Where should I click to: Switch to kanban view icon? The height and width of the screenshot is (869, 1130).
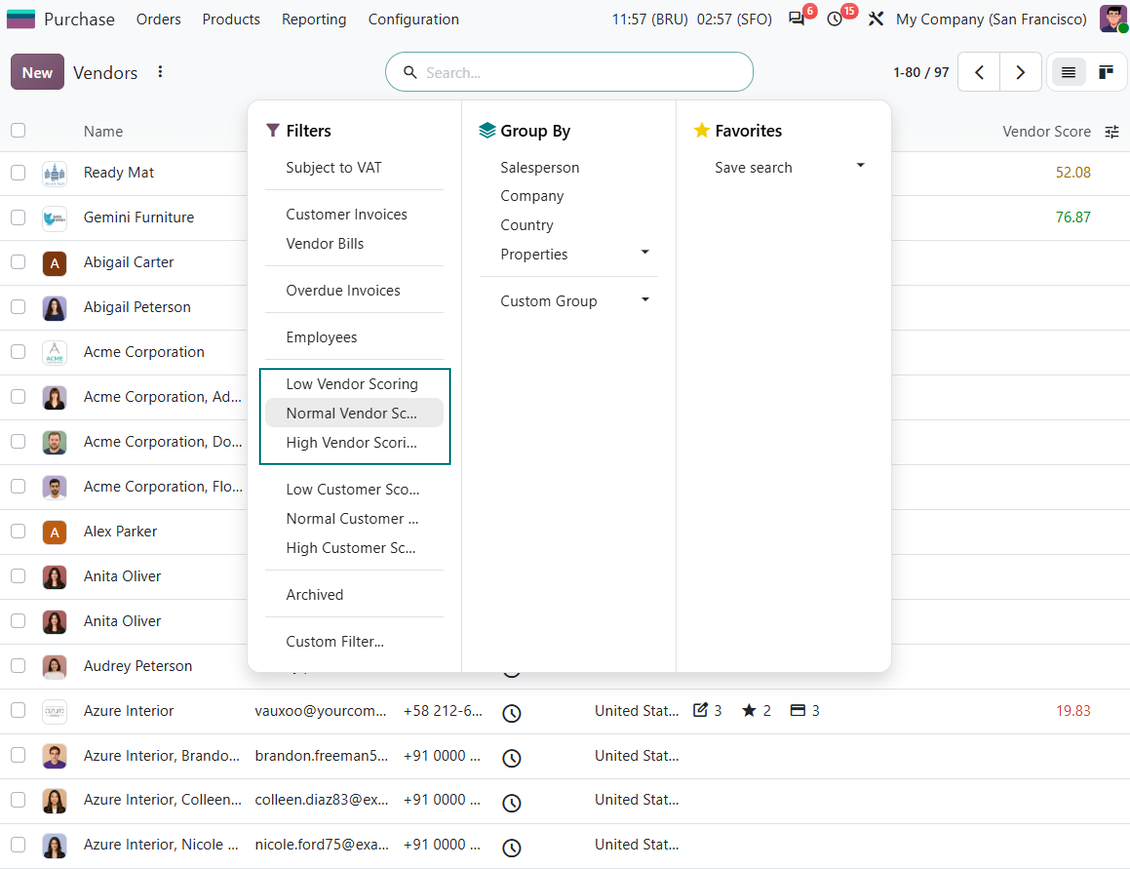pos(1105,72)
